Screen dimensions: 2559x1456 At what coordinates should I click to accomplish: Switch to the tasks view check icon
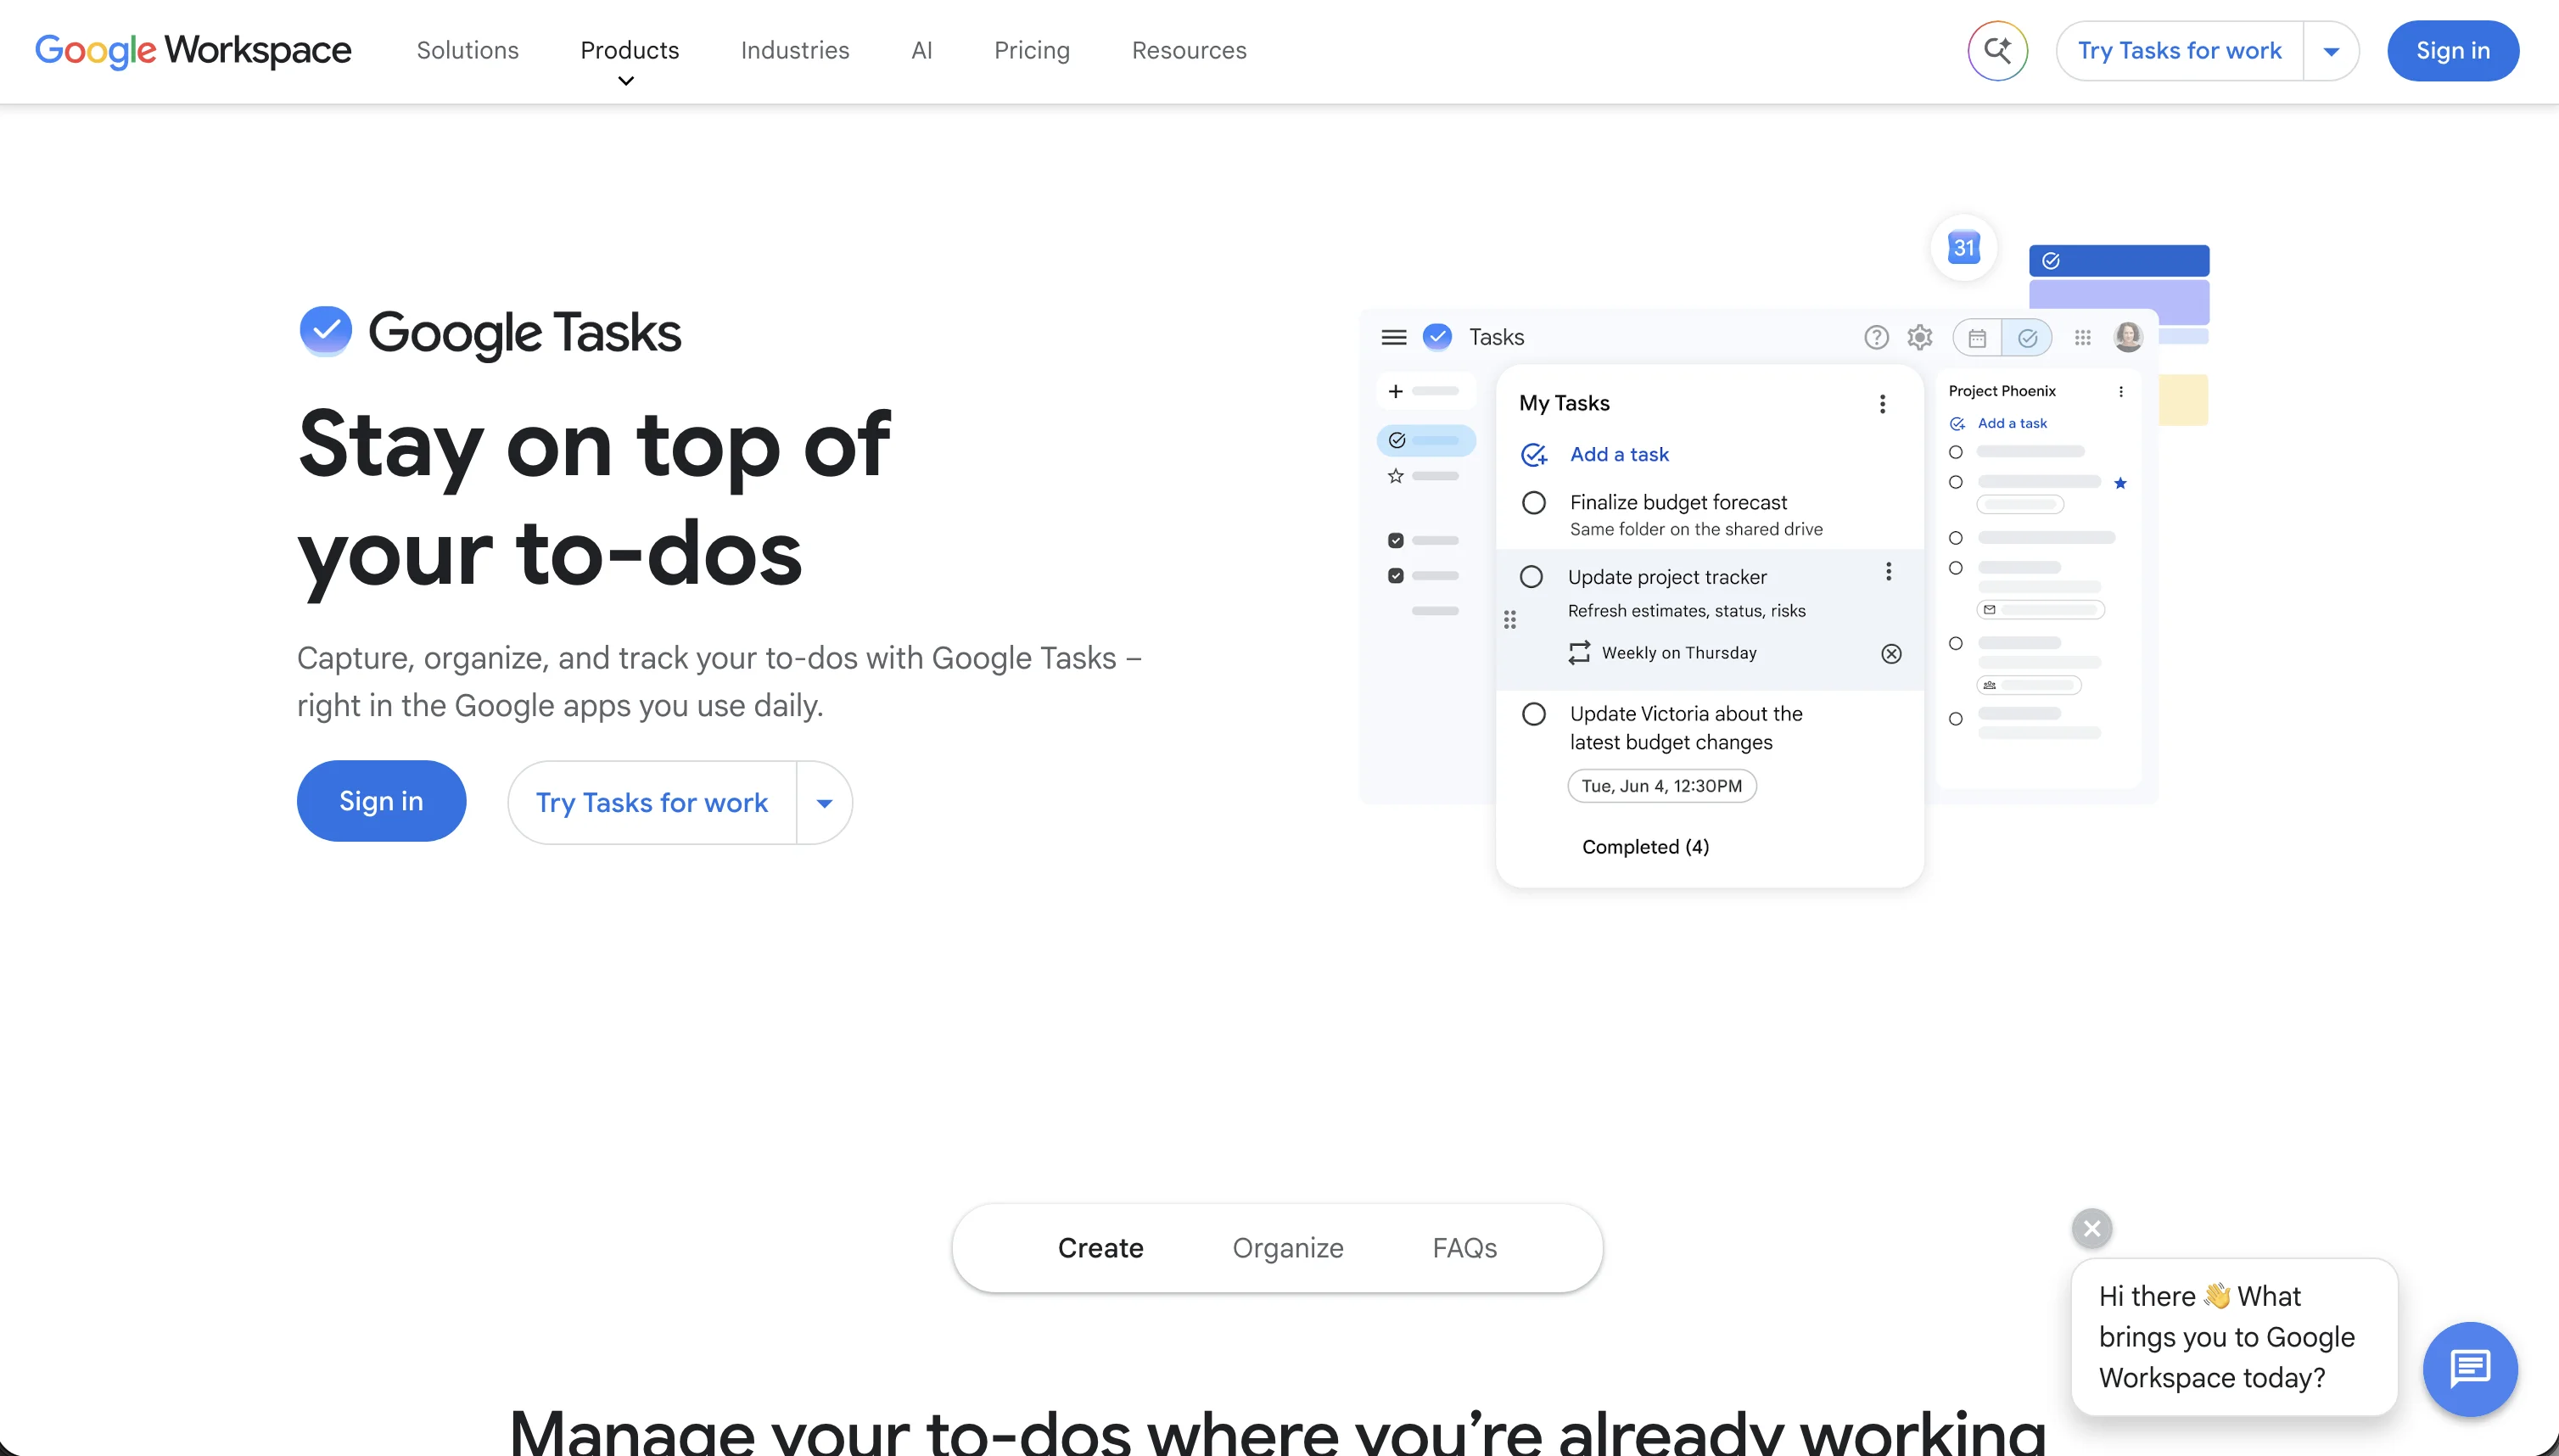click(2027, 338)
